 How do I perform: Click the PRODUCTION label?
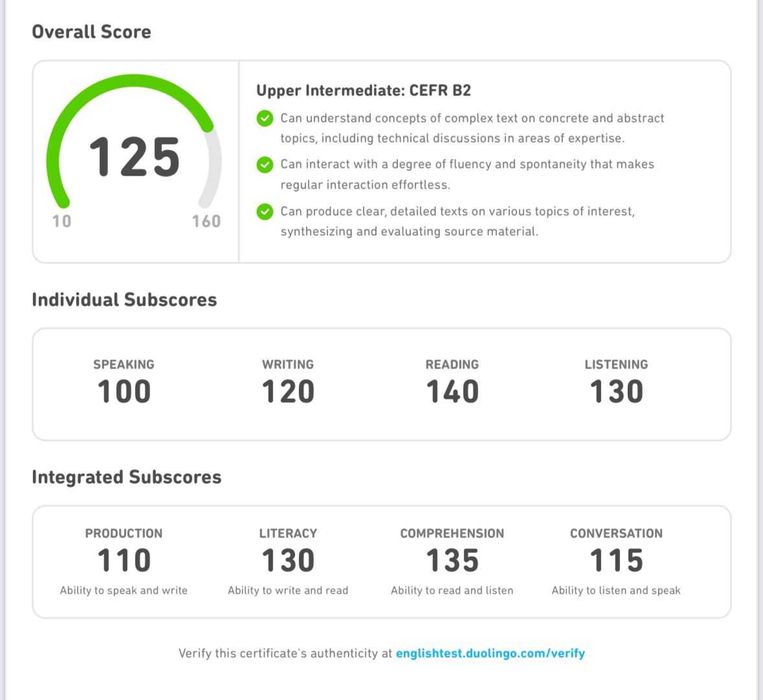[124, 533]
